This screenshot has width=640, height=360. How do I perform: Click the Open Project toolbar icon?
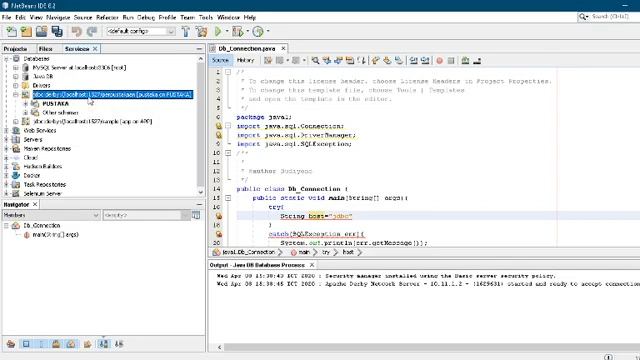click(x=42, y=31)
